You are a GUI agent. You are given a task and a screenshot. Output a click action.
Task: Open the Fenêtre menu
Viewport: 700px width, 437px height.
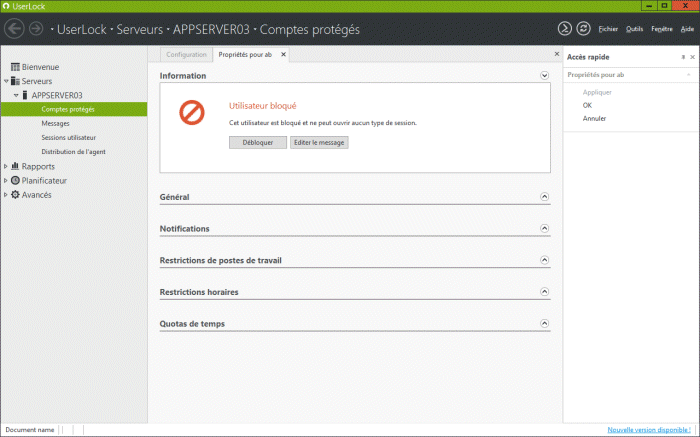click(662, 29)
